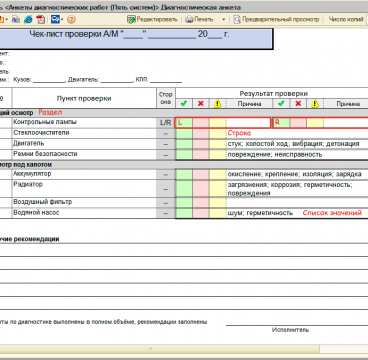
Task: Select the Водяной насос row label
Action: pos(36,213)
